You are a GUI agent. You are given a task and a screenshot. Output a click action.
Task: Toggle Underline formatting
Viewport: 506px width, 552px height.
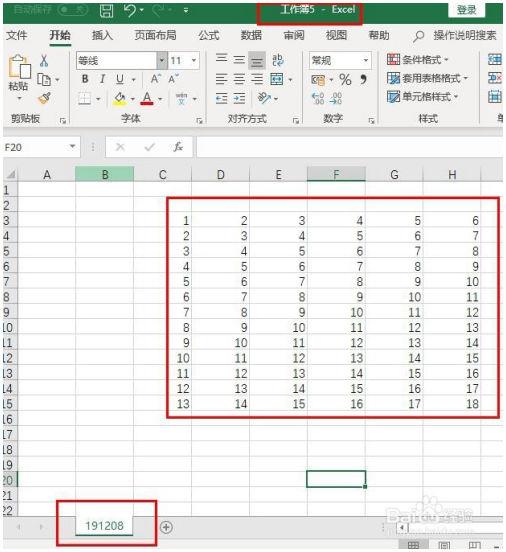tap(120, 79)
